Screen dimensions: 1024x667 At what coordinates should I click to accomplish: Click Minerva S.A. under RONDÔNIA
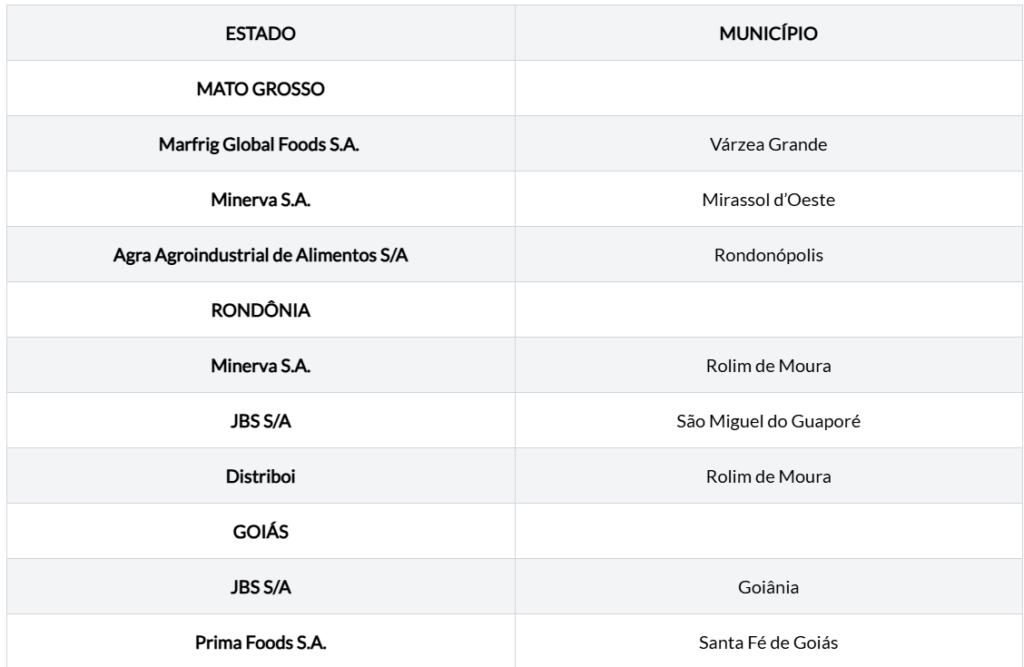pyautogui.click(x=261, y=366)
